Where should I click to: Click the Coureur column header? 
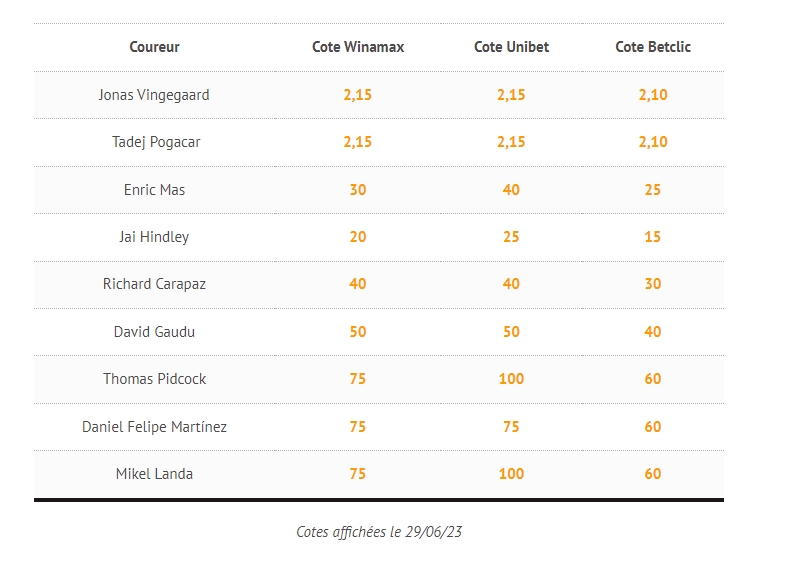[x=154, y=47]
